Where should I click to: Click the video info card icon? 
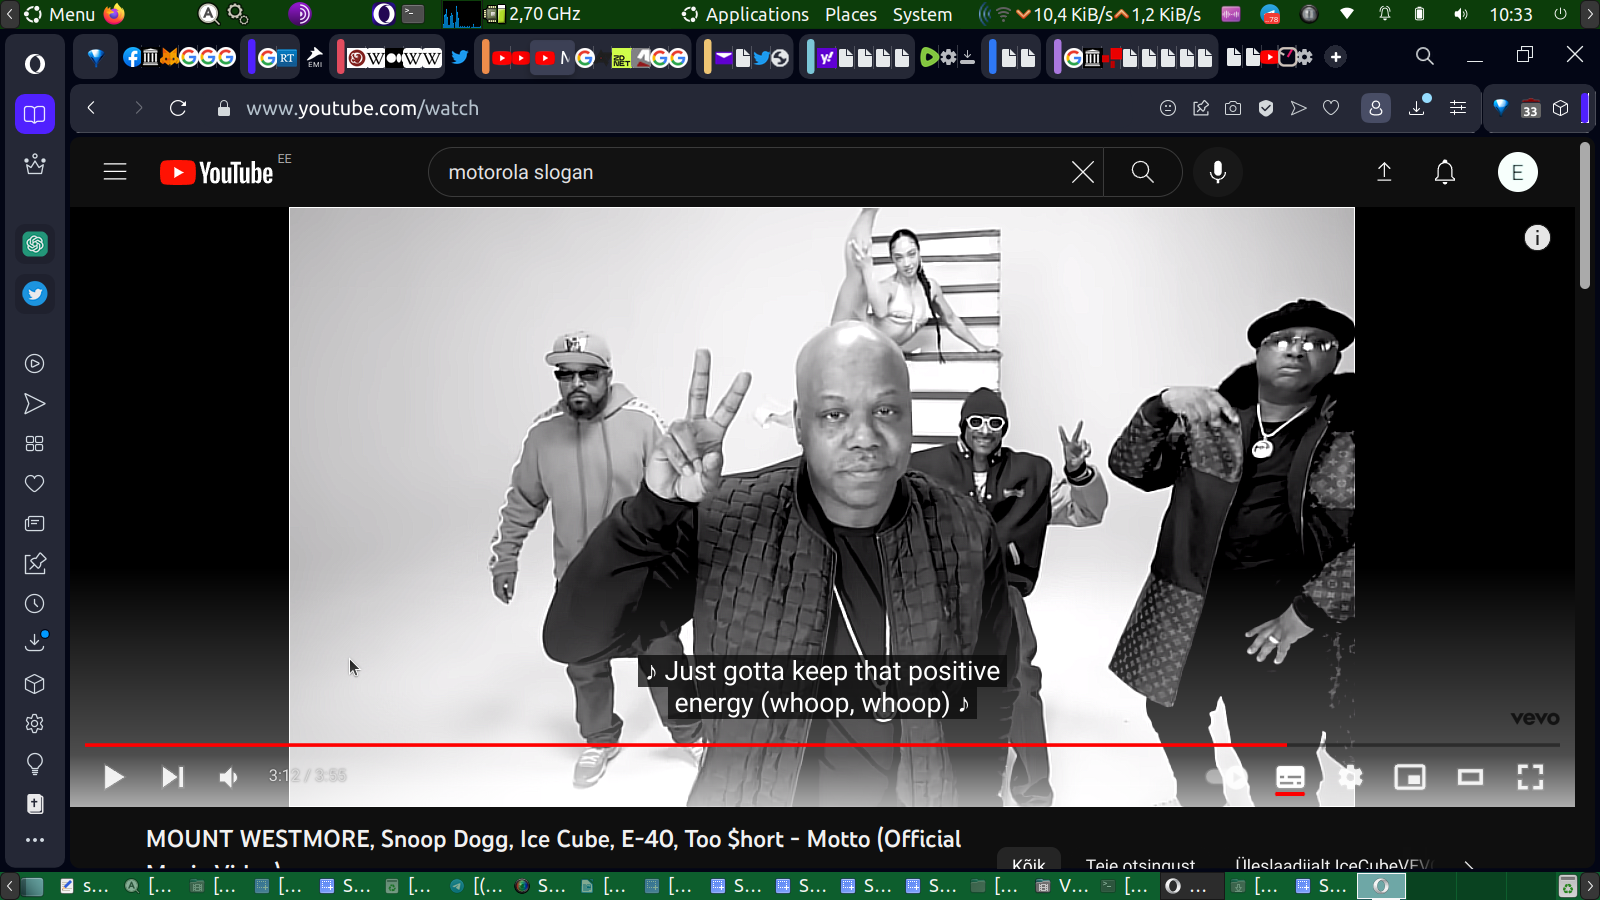(x=1537, y=238)
